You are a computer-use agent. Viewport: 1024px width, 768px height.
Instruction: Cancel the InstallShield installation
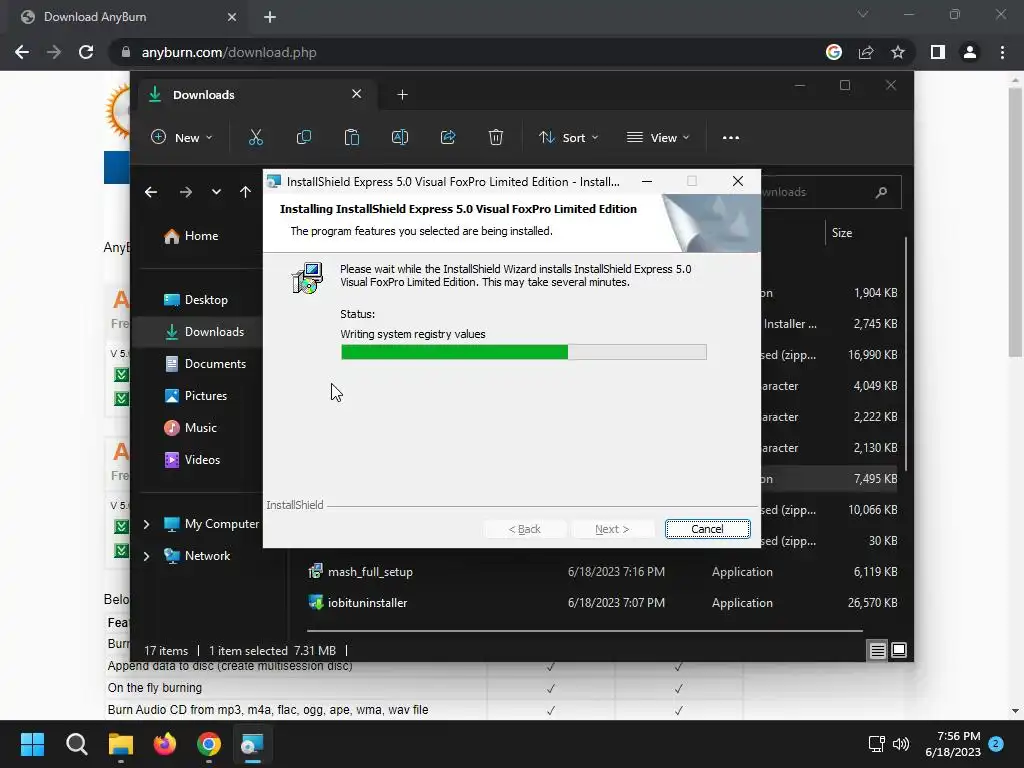tap(707, 529)
